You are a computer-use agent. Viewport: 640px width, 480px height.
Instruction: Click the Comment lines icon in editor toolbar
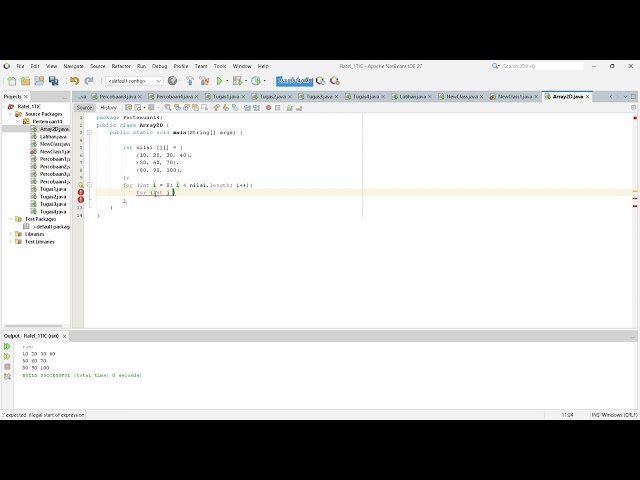[x=289, y=108]
